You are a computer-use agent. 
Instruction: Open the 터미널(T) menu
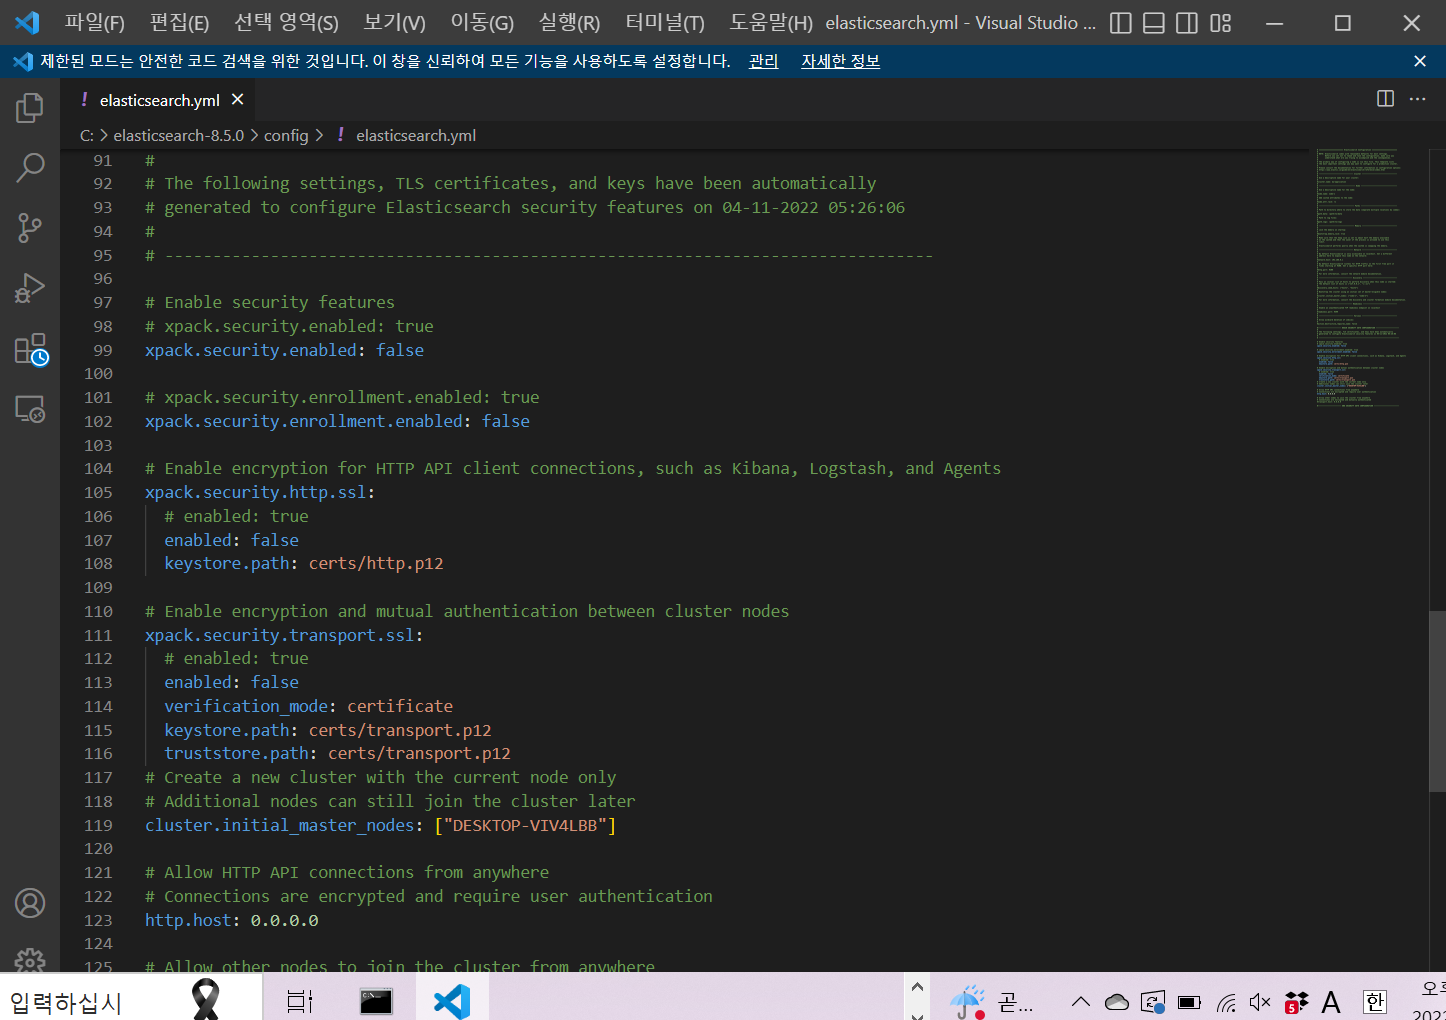[664, 22]
